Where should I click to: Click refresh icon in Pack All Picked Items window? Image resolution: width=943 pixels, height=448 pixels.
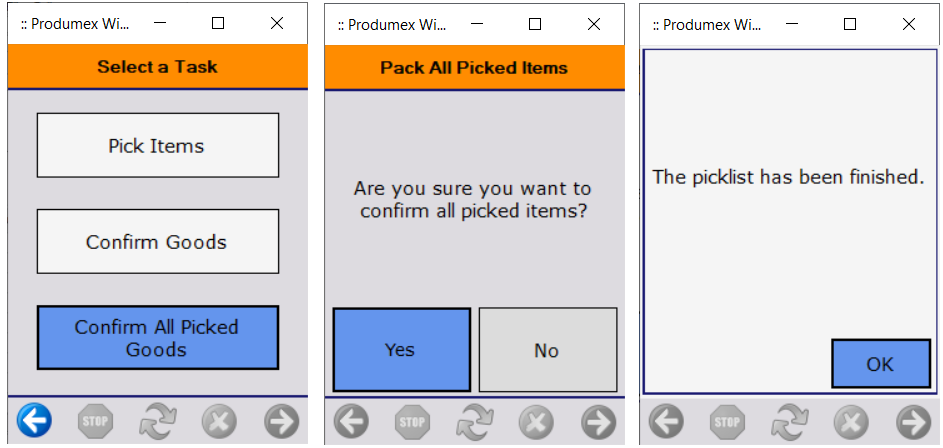(x=474, y=421)
